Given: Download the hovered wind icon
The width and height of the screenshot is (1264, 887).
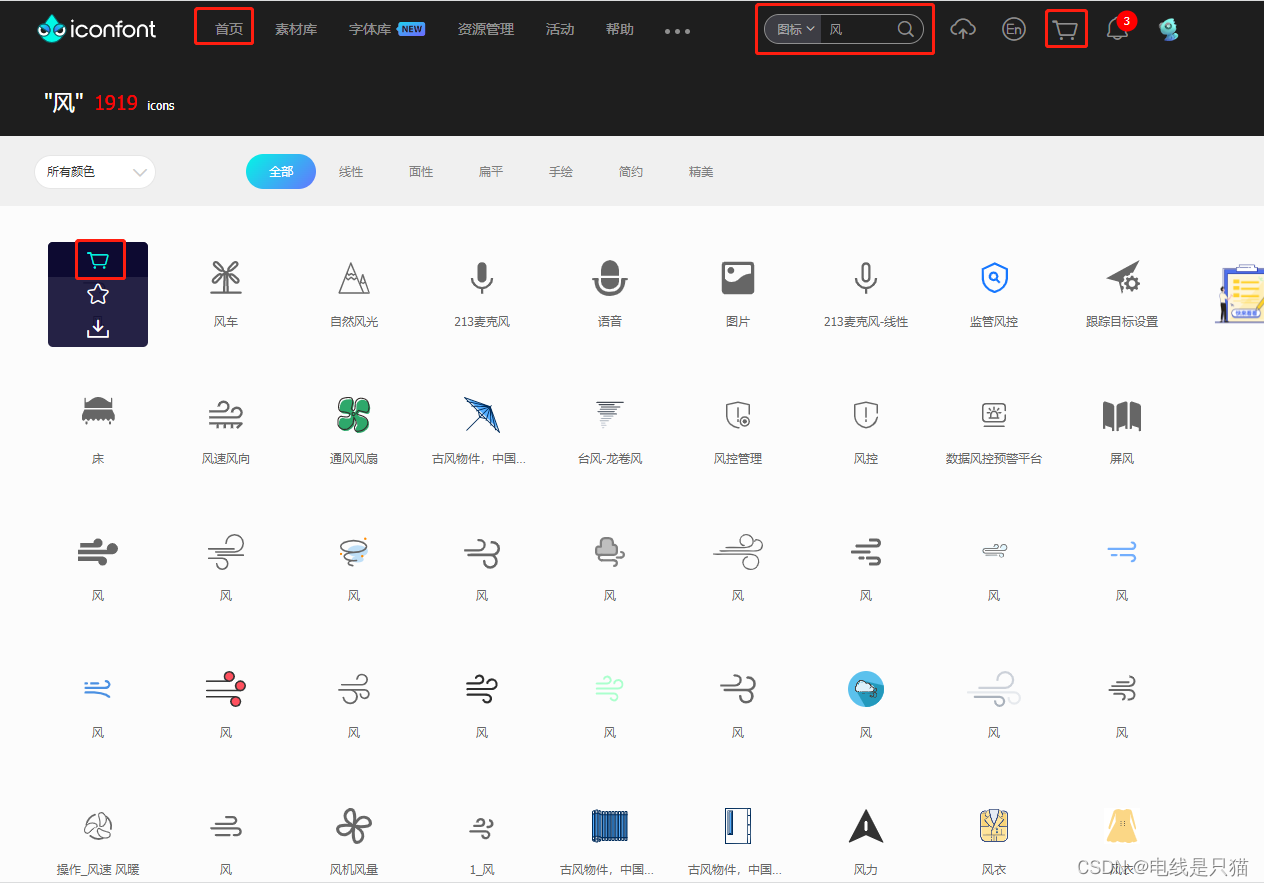Looking at the screenshot, I should [x=97, y=327].
